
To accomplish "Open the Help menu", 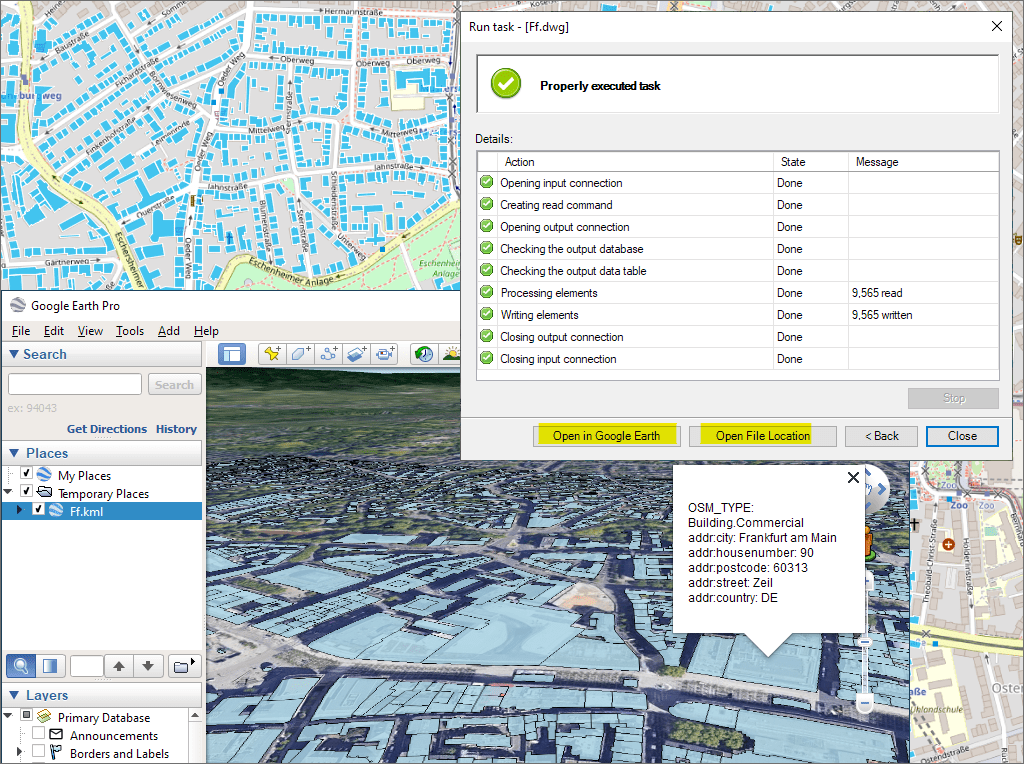I will coord(206,330).
